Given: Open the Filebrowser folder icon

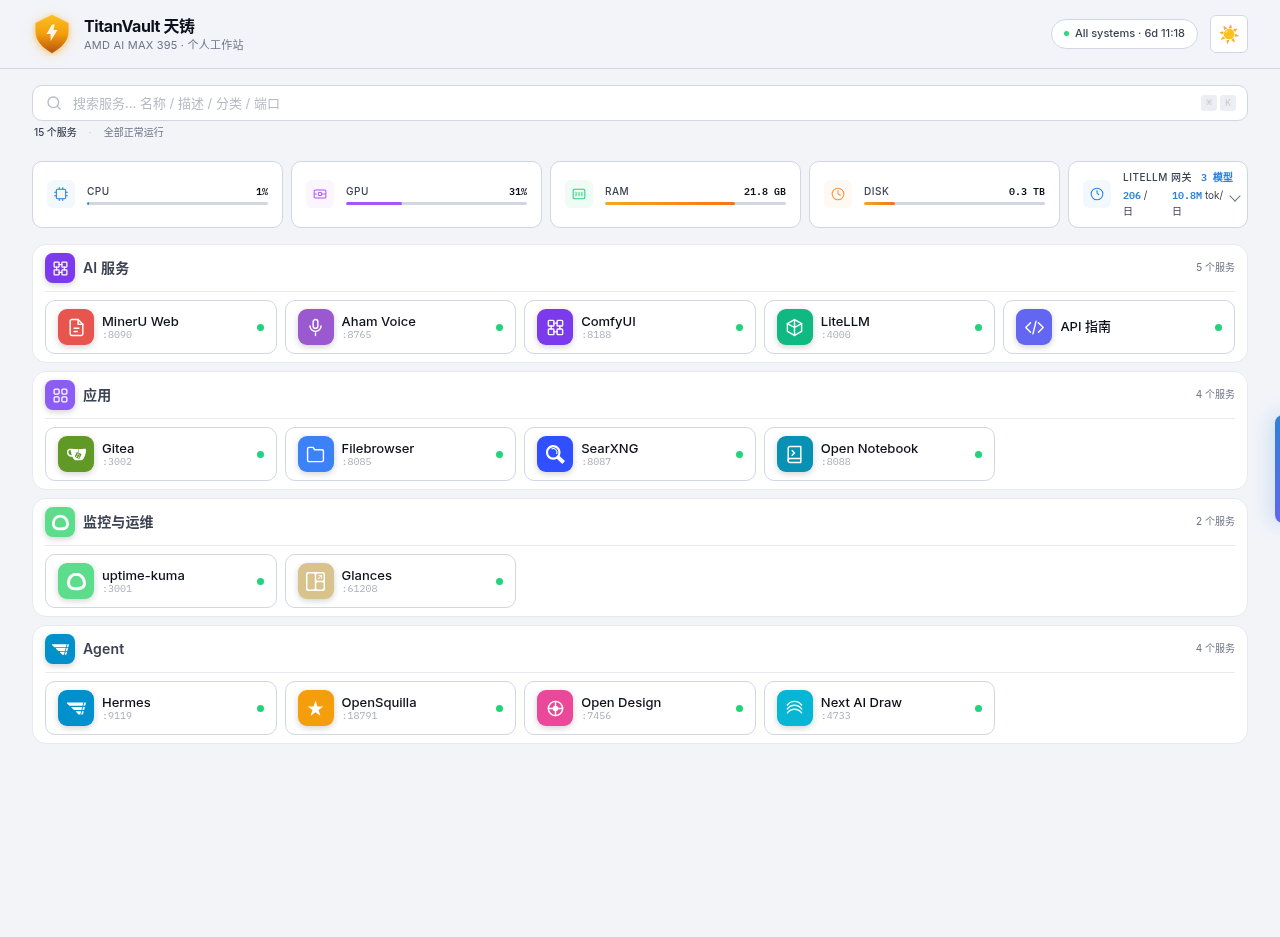Looking at the screenshot, I should [x=316, y=454].
